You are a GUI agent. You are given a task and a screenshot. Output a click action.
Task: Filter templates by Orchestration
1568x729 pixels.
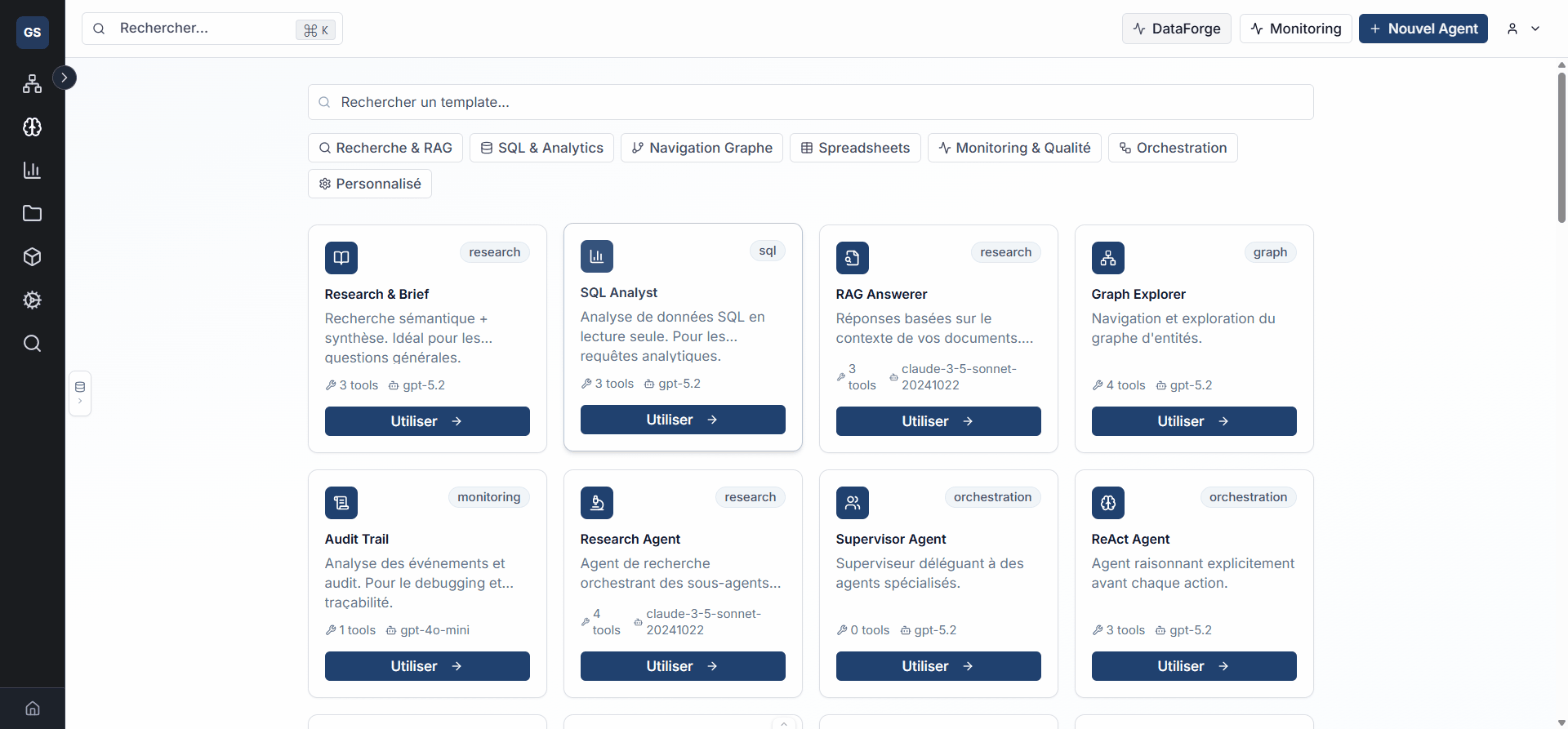coord(1172,148)
